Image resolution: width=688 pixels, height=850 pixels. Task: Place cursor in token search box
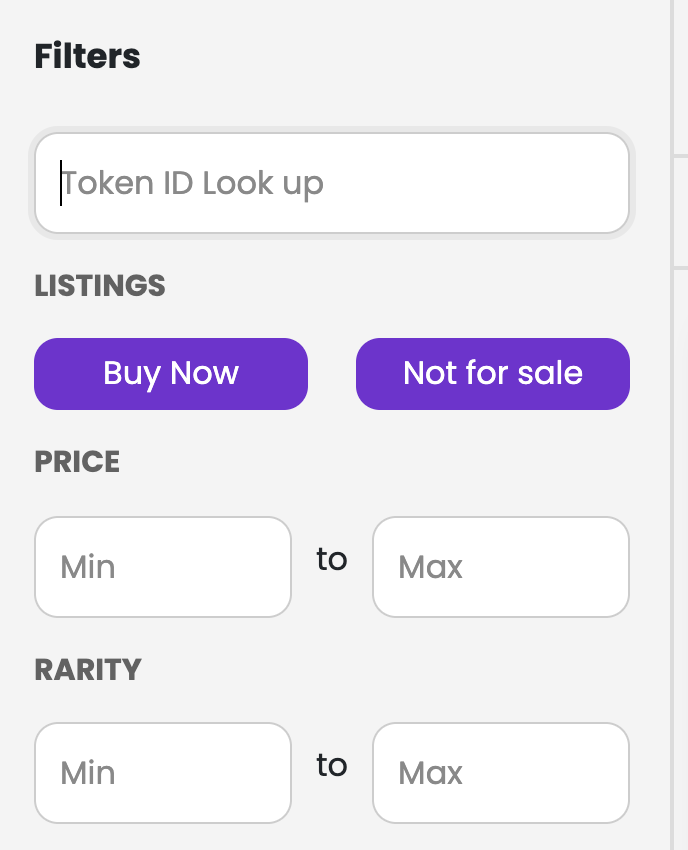click(332, 183)
